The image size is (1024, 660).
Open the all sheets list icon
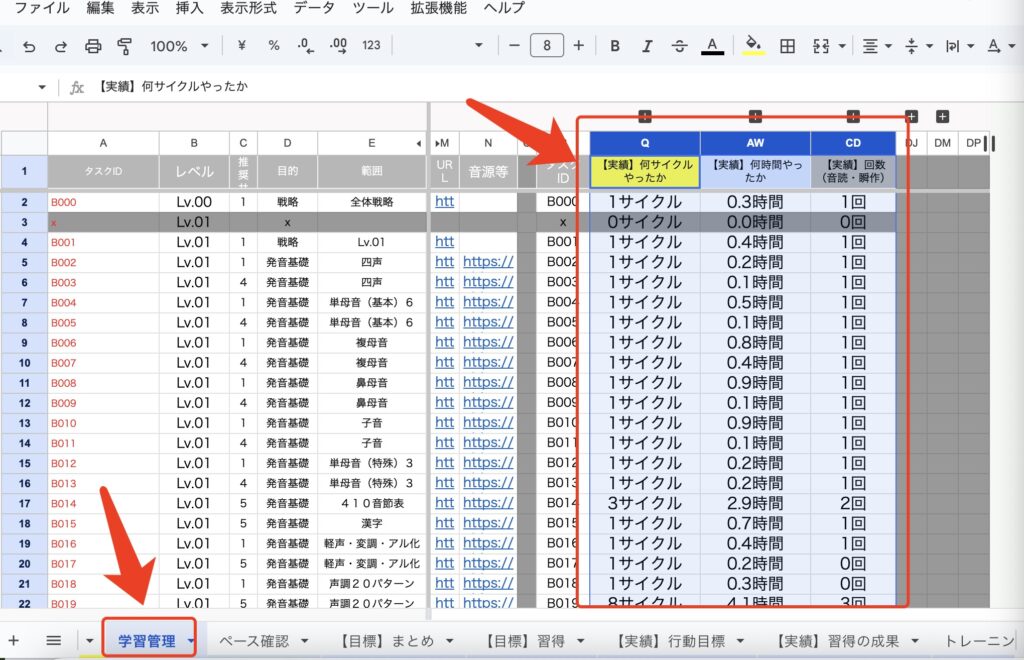[x=54, y=640]
